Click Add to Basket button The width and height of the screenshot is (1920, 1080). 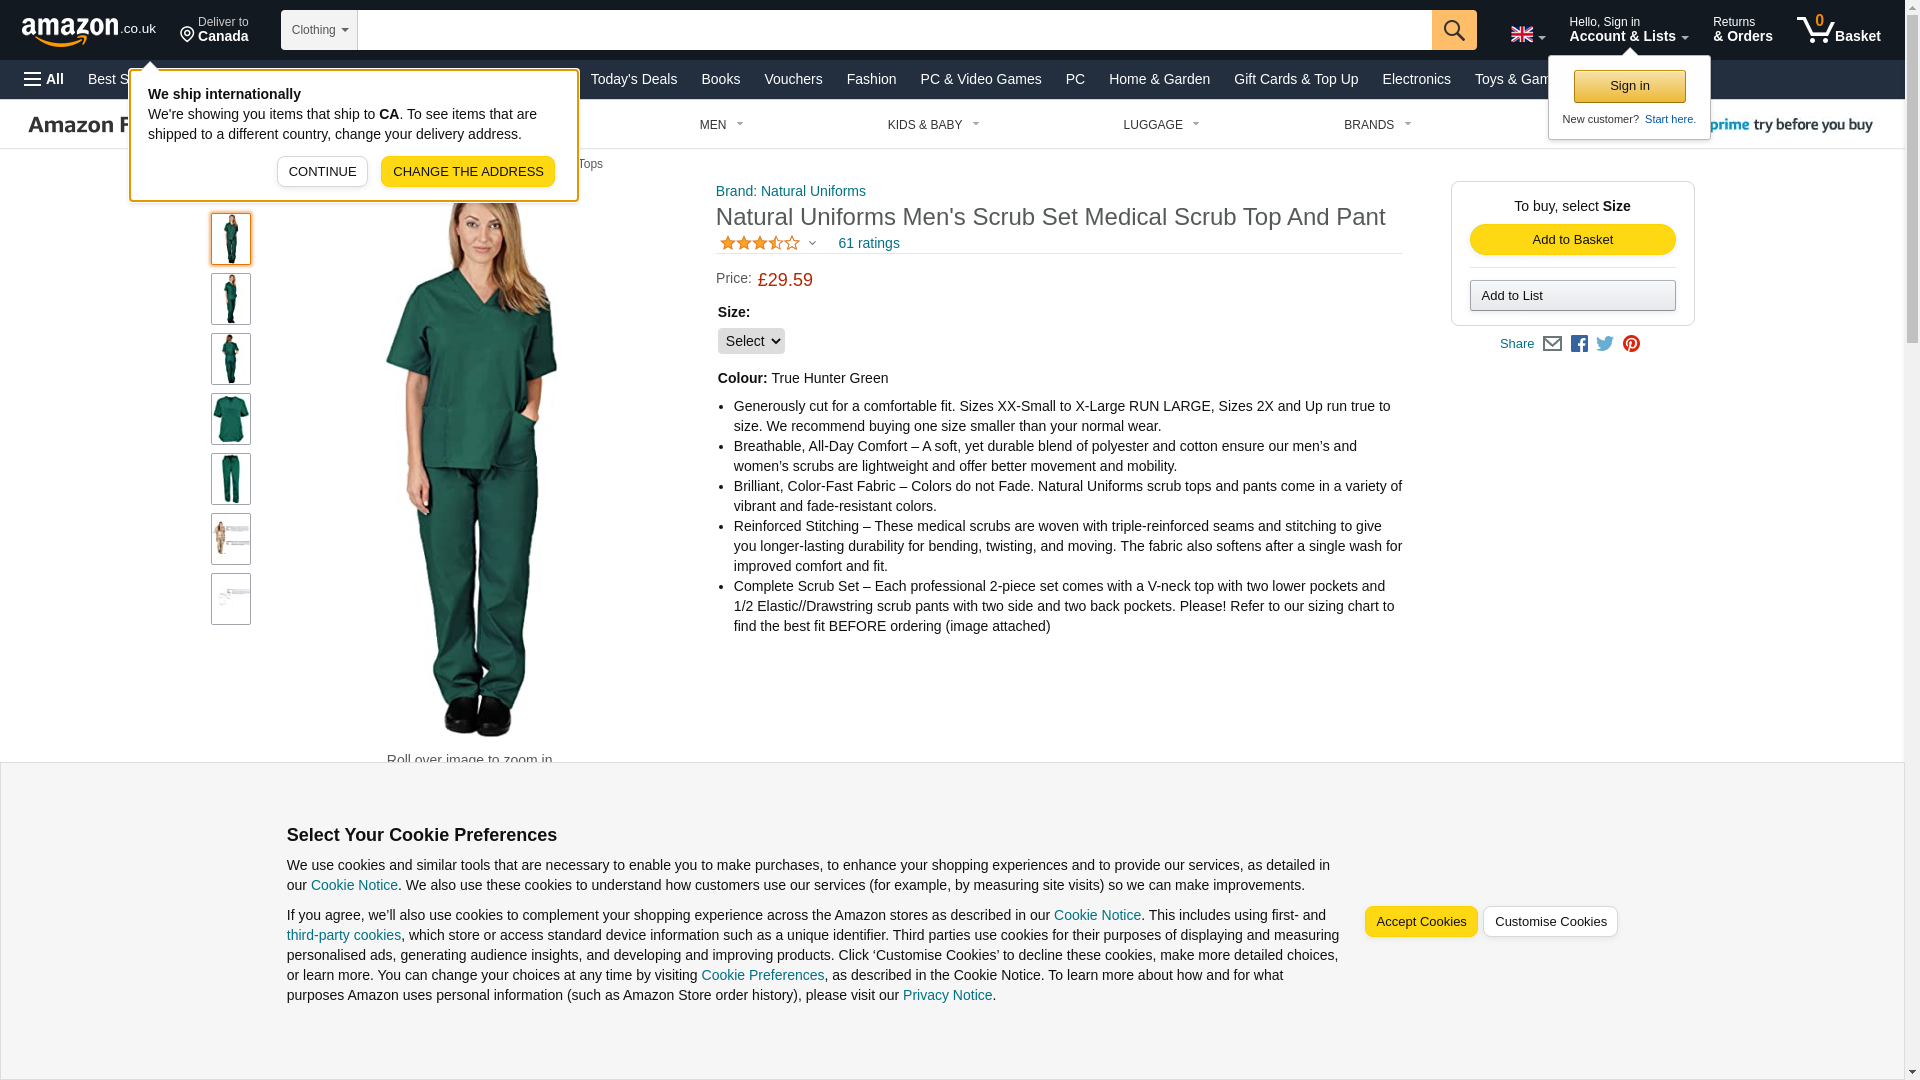(x=1572, y=239)
